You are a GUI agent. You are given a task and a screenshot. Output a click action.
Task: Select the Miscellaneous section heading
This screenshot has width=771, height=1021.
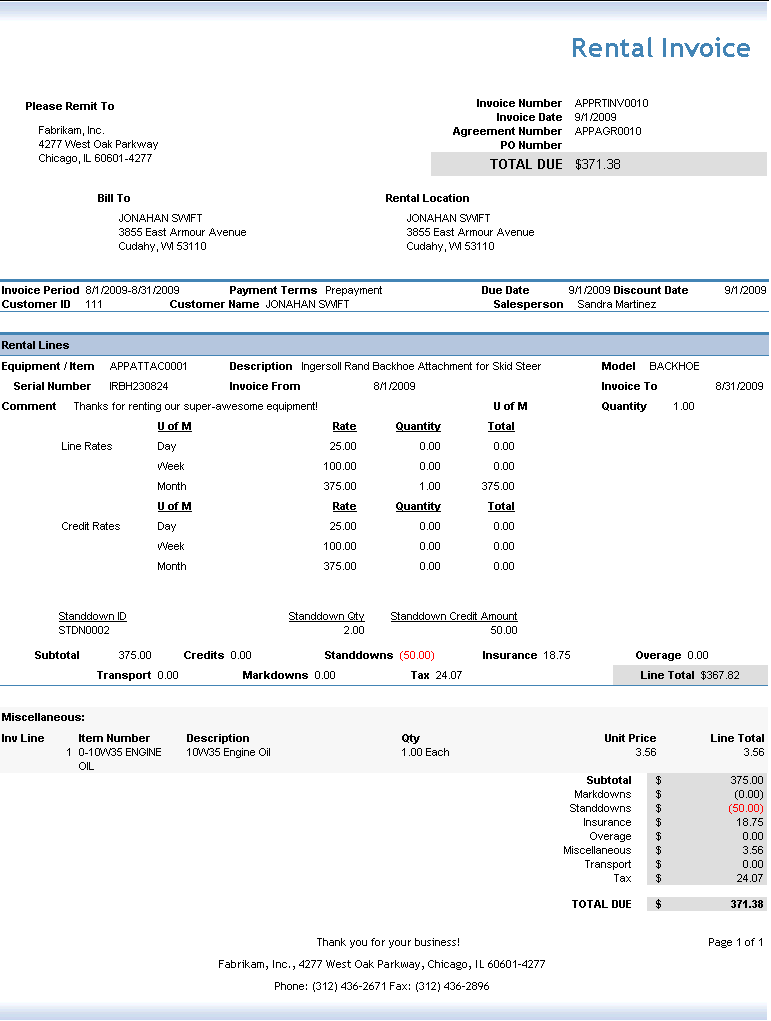coord(43,717)
